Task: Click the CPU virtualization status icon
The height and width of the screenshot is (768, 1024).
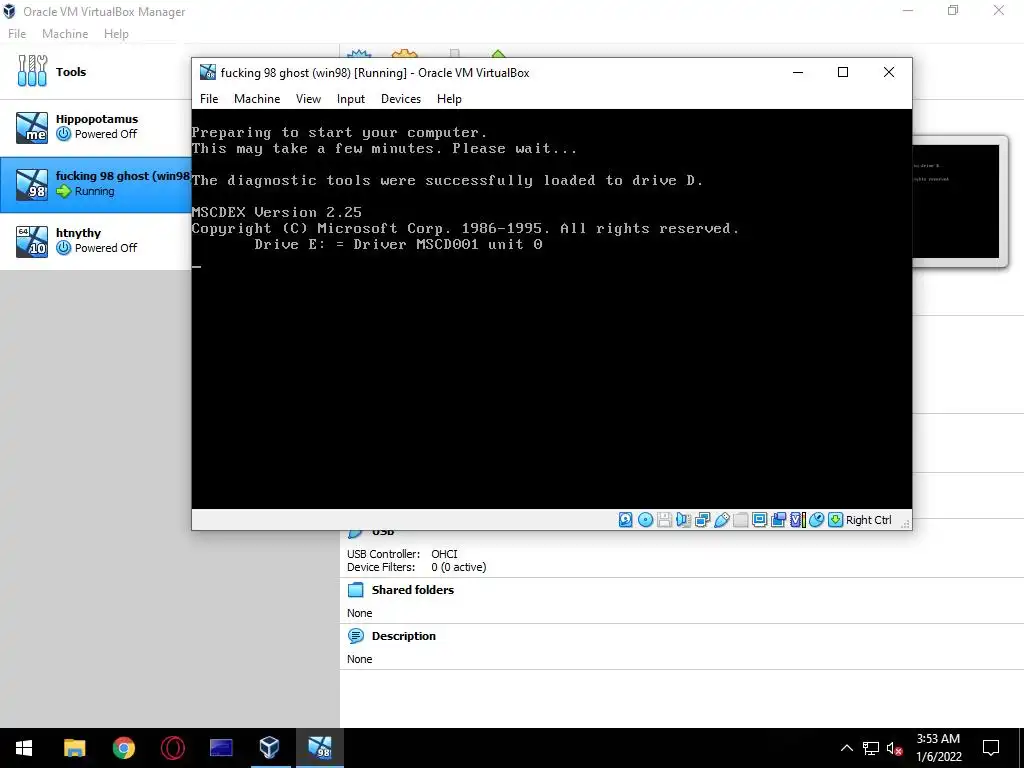Action: pyautogui.click(x=797, y=520)
